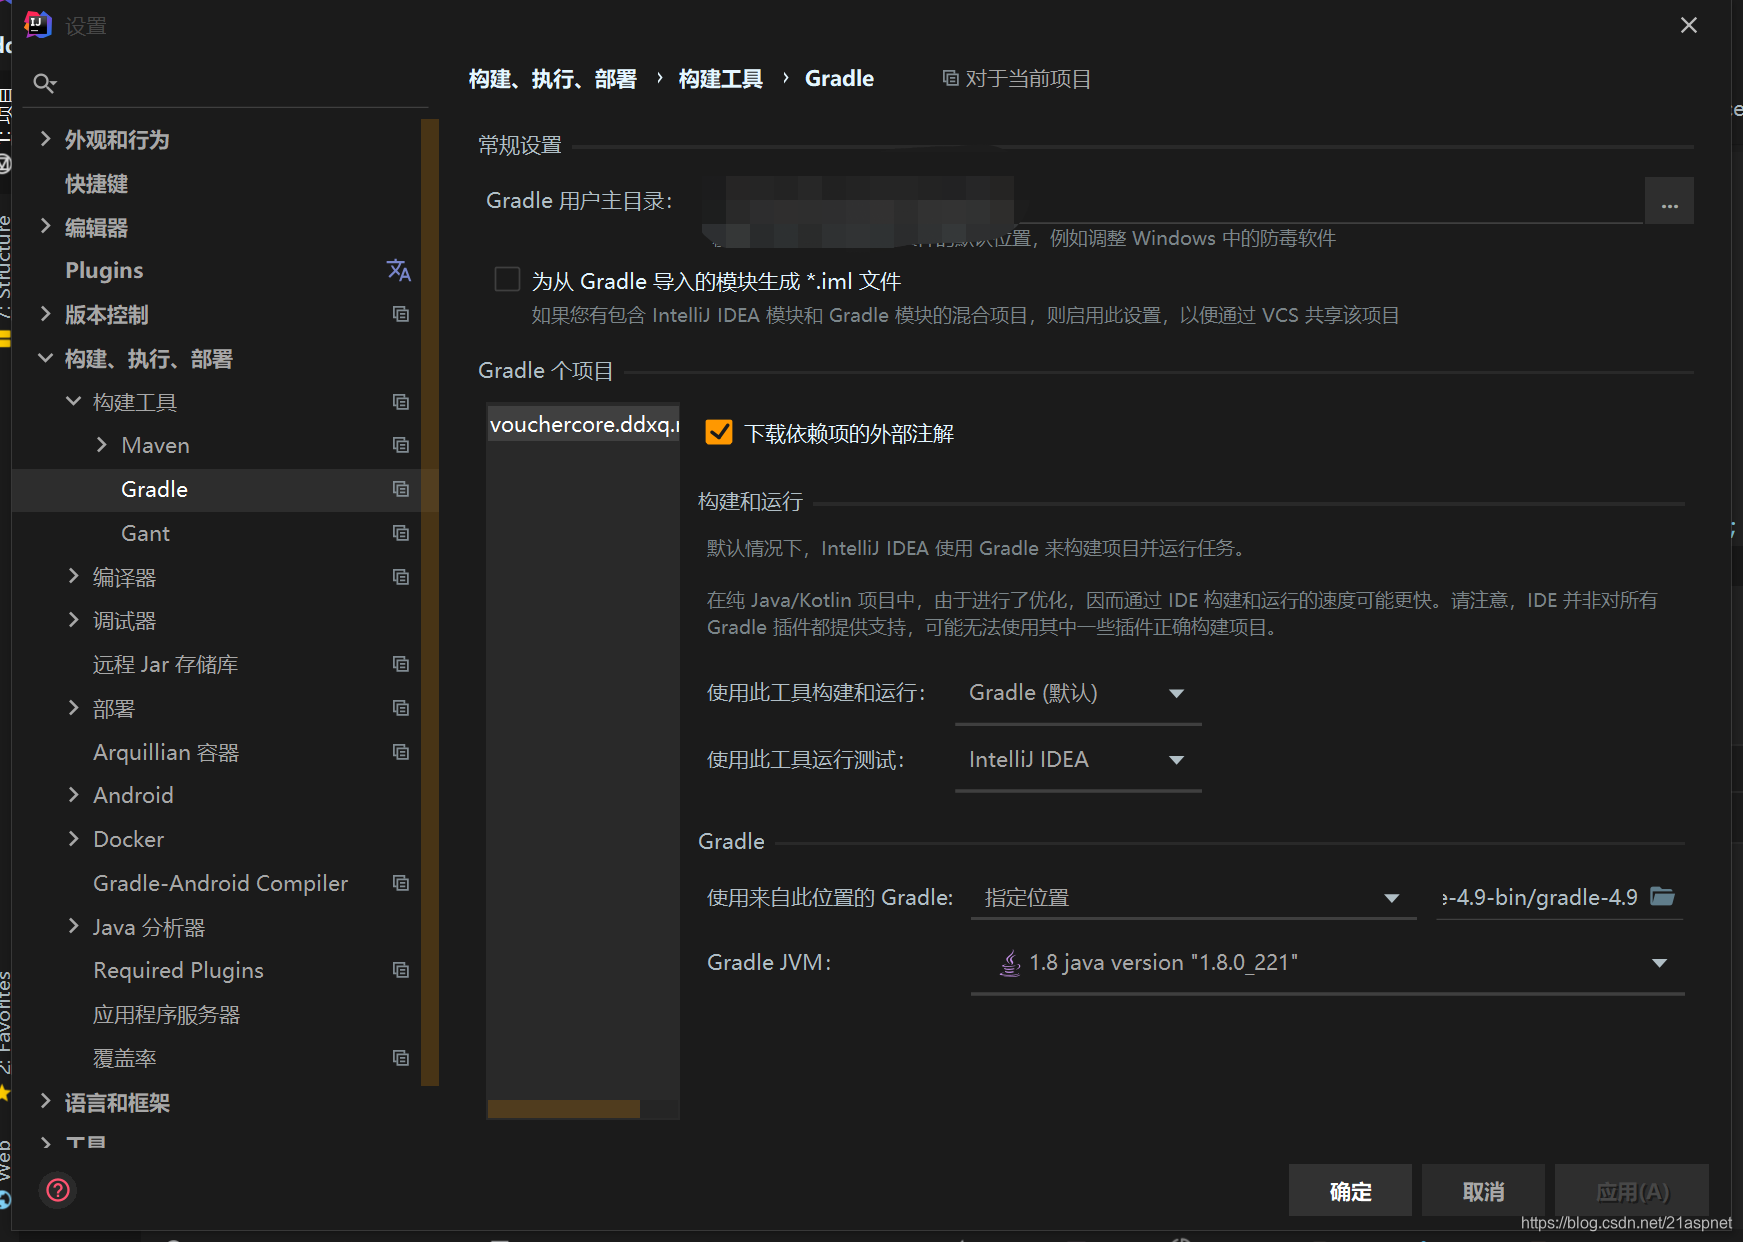This screenshot has height=1242, width=1743.
Task: Expand the Maven node
Action: (x=101, y=445)
